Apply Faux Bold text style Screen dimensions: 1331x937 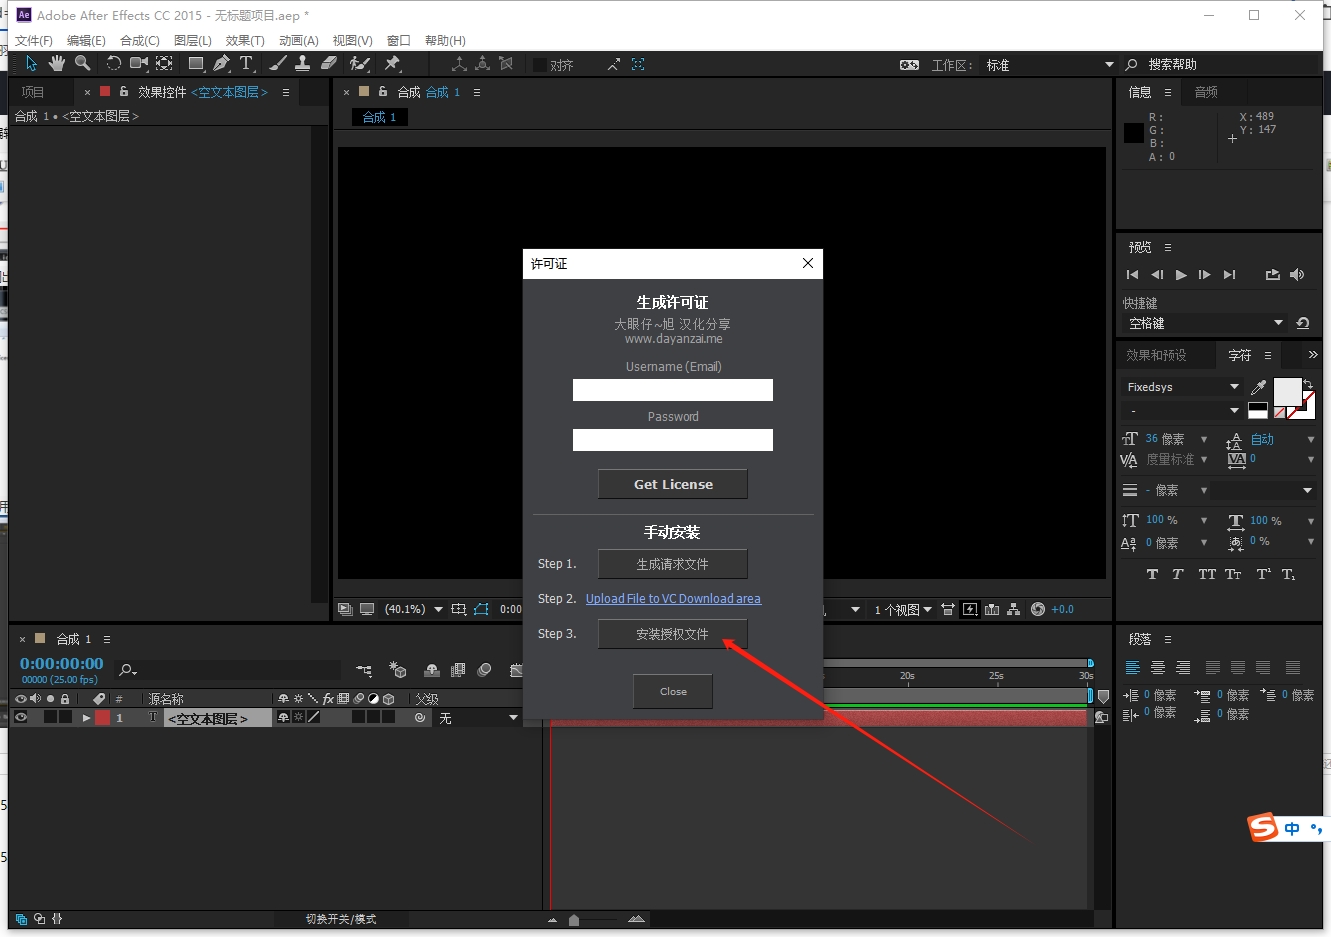[x=1152, y=574]
